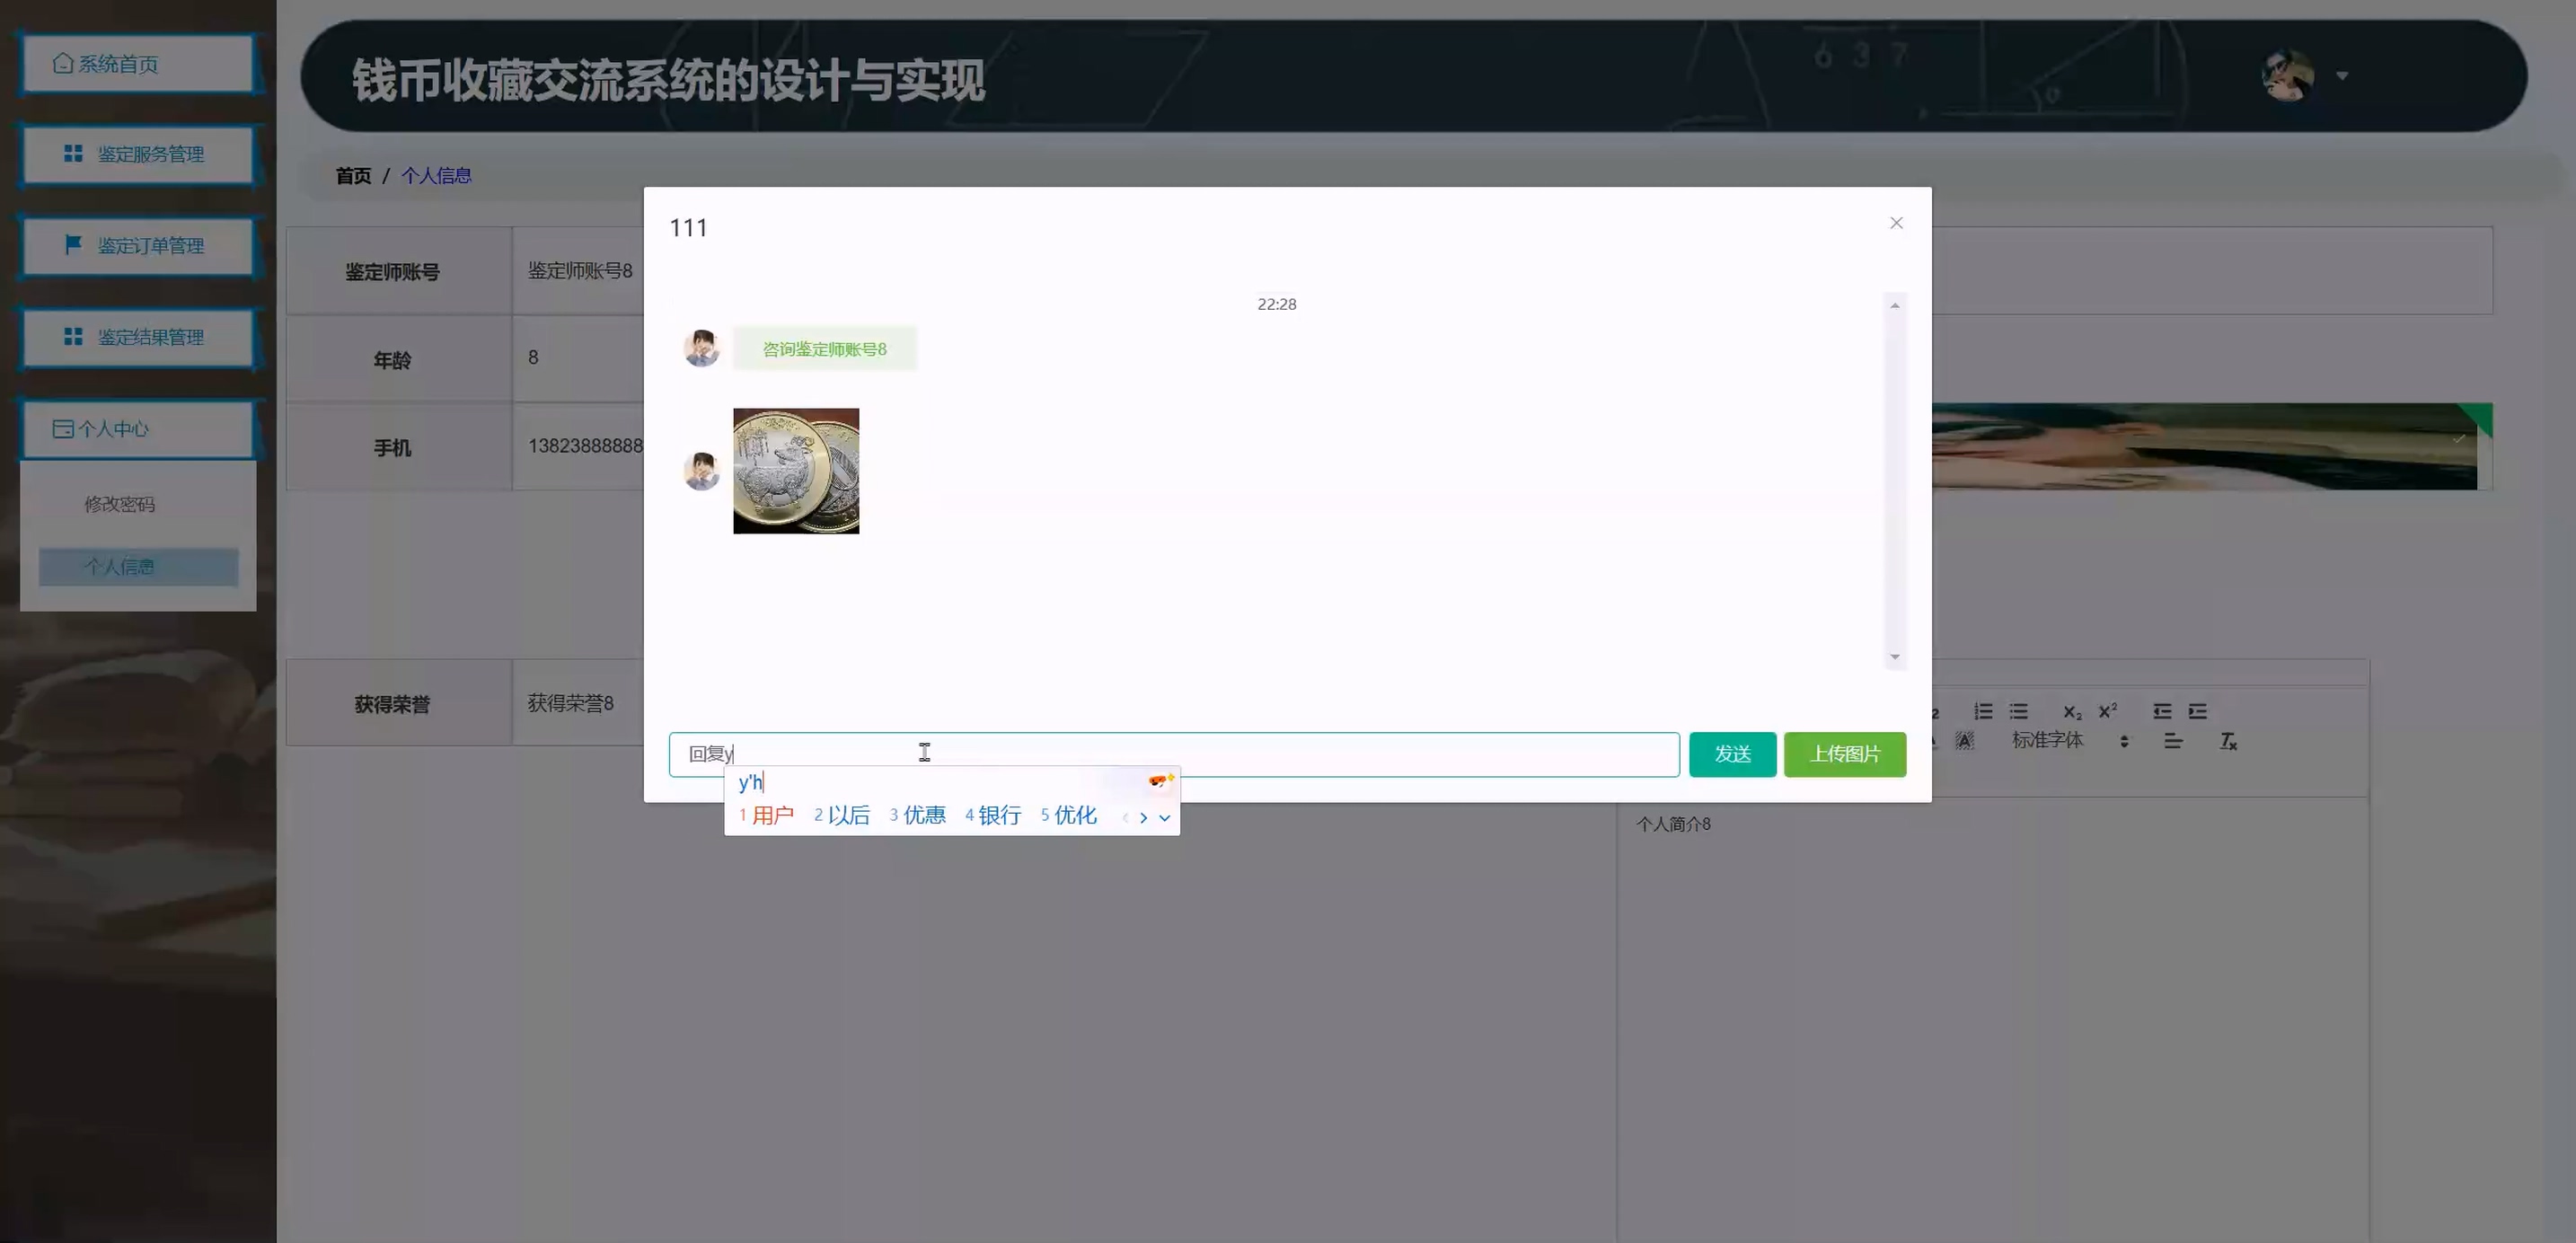2576x1243 pixels.
Task: Toggle ordered list in editor toolbar
Action: tap(1983, 711)
